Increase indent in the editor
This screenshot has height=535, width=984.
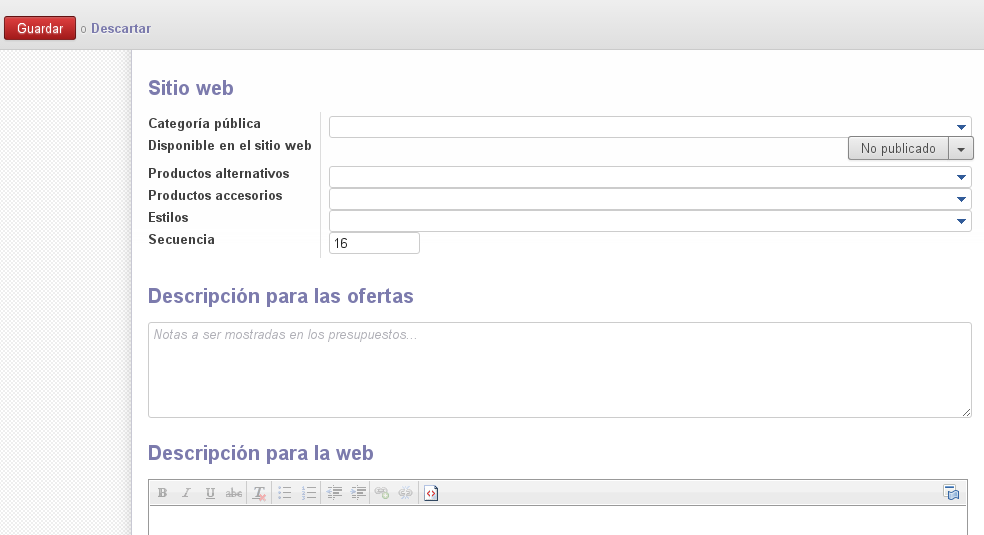coord(359,493)
